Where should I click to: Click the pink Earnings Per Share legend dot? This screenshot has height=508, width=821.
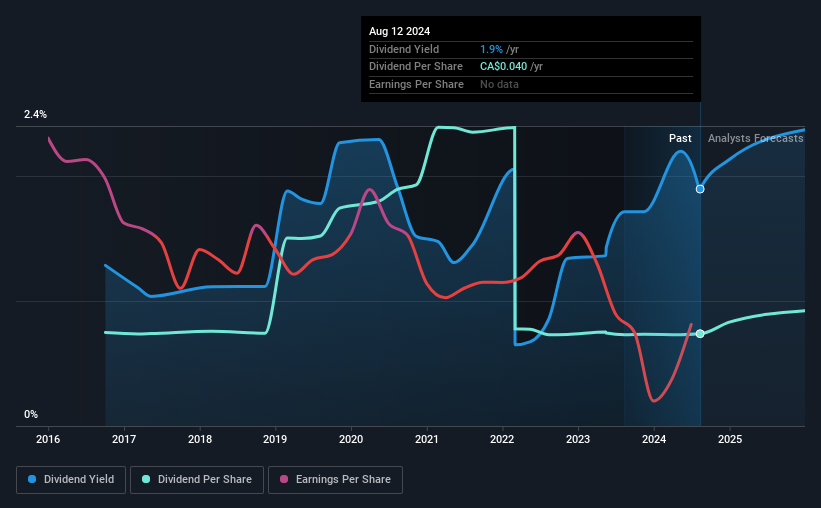284,479
